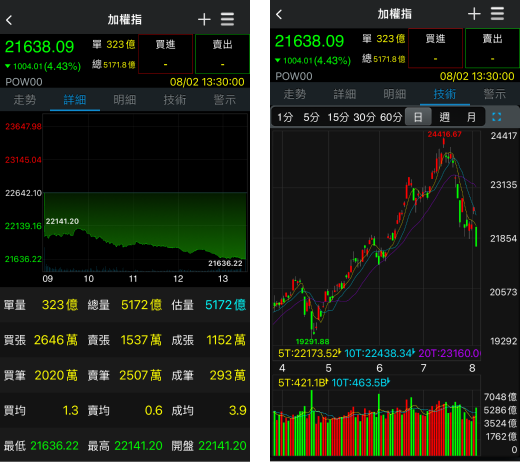Switch to the 走勢 tab in the left panel
The image size is (520, 462).
(25, 100)
